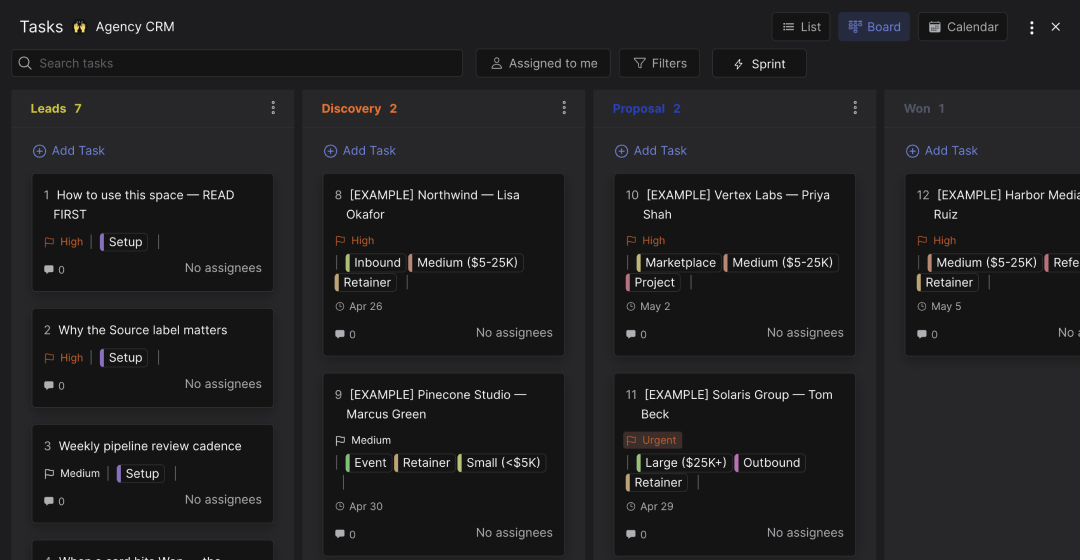Add Task in Discovery column
The height and width of the screenshot is (560, 1080).
pyautogui.click(x=360, y=151)
